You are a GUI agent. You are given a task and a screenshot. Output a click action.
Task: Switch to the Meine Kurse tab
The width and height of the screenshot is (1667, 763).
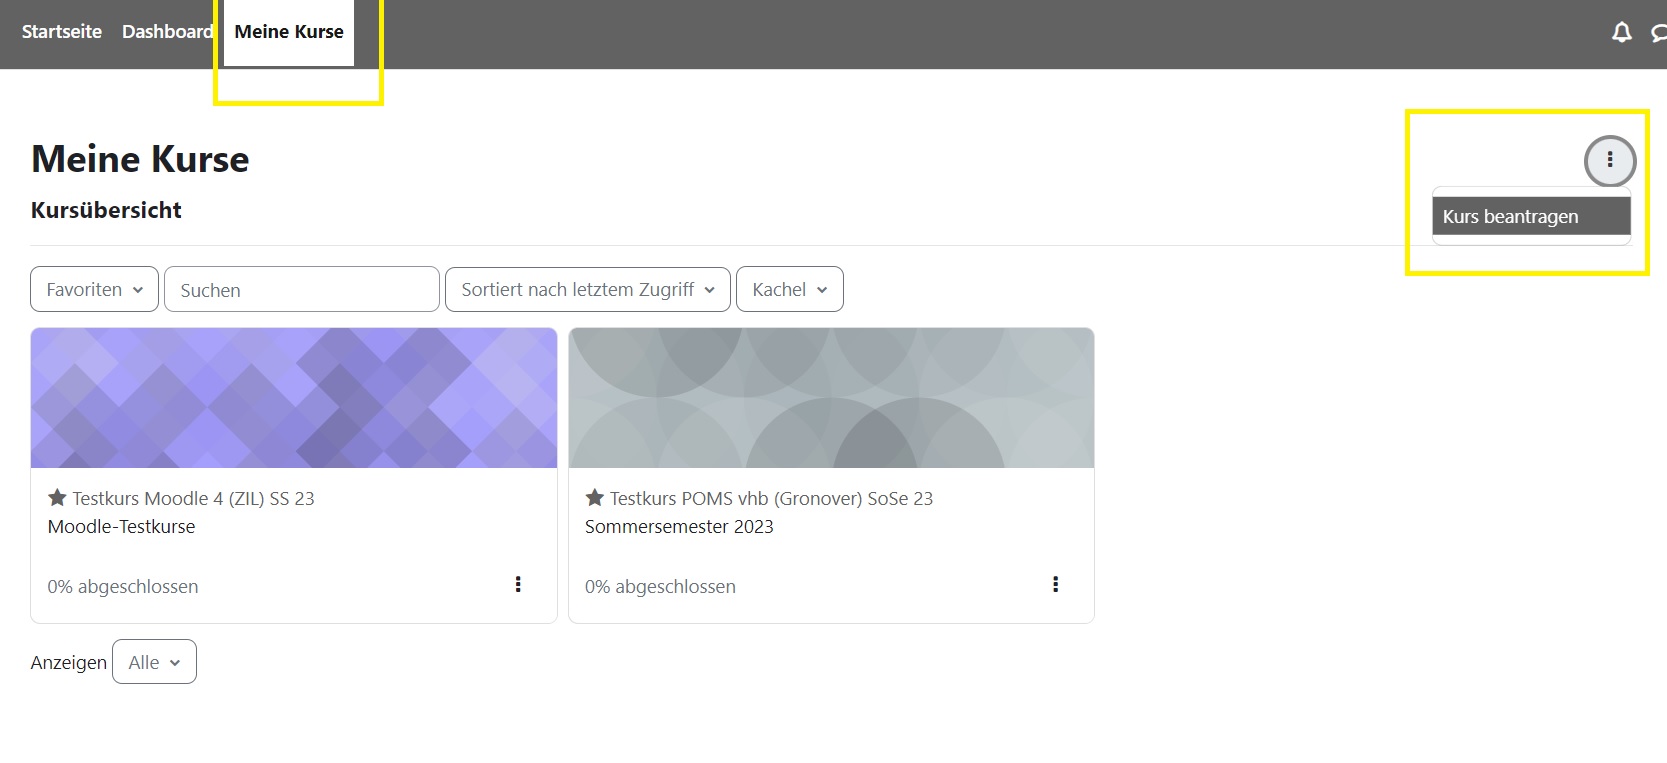point(289,32)
